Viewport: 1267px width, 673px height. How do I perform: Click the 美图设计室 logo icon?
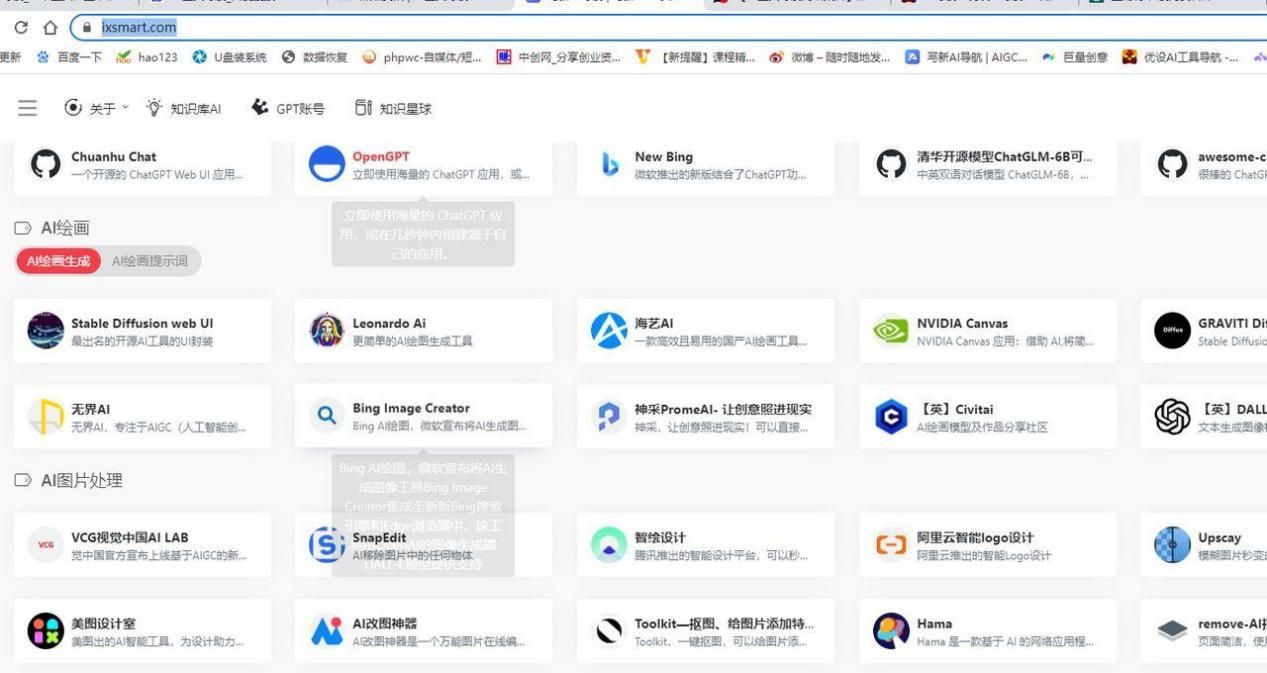(x=46, y=631)
